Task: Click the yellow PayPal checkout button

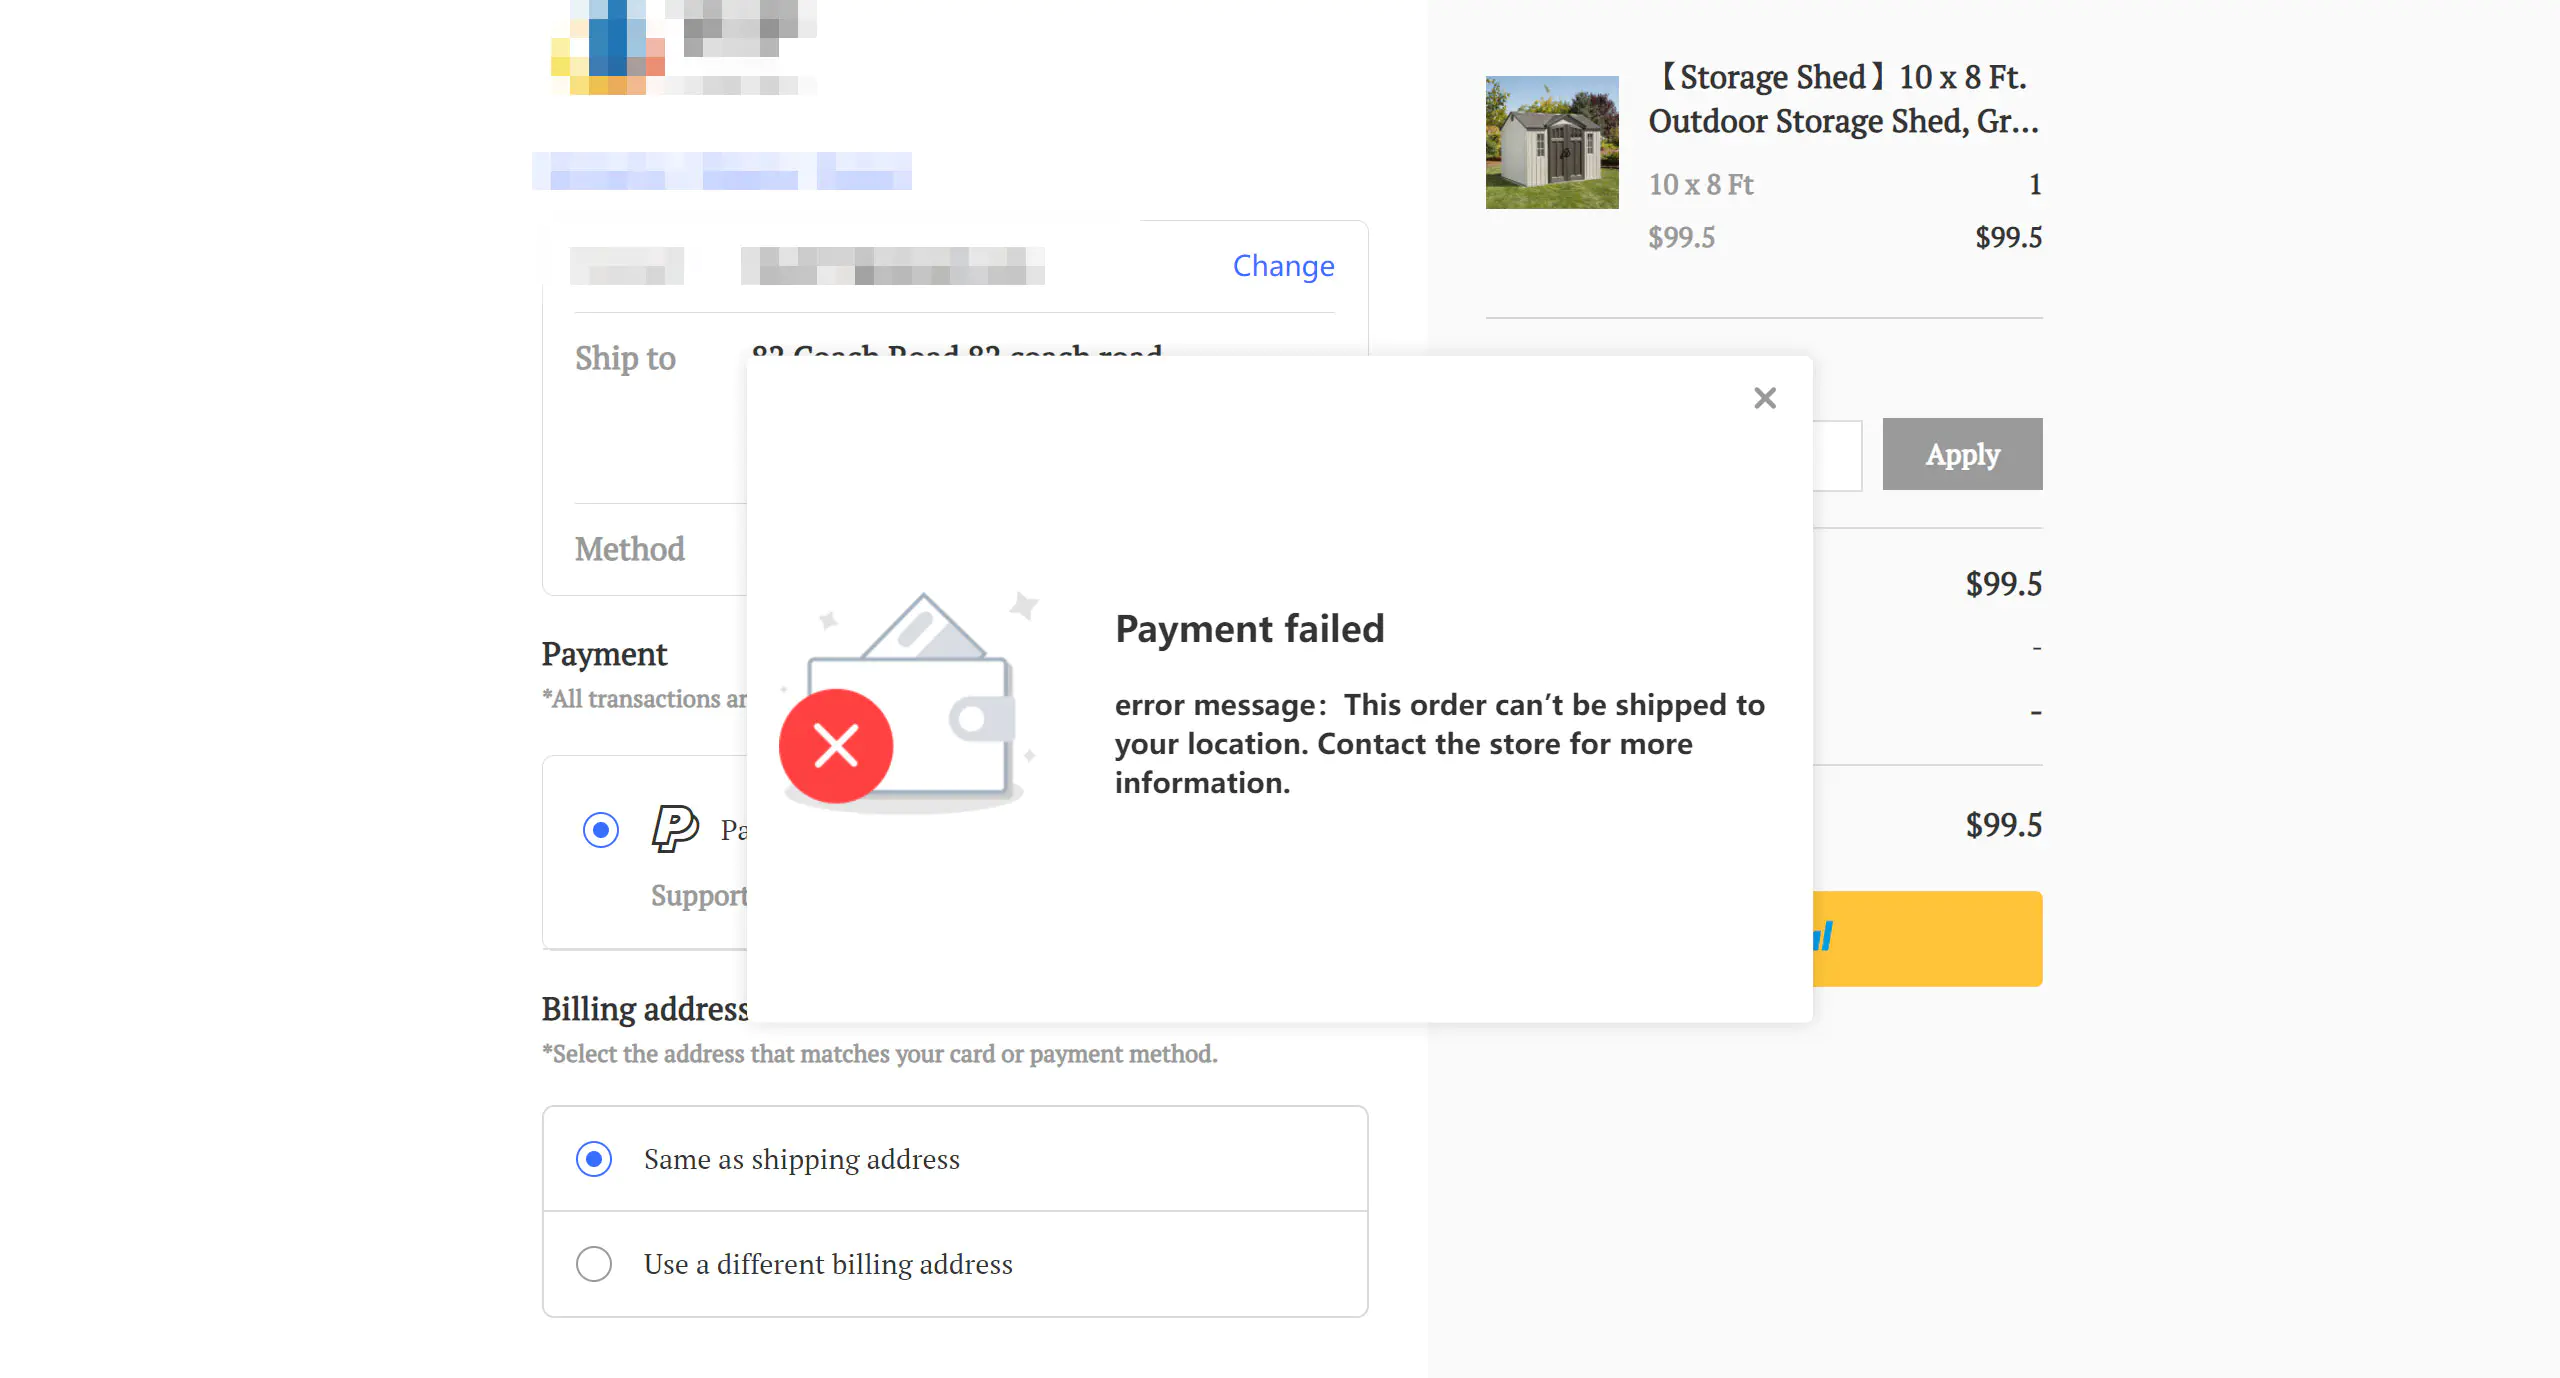Action: (x=1930, y=938)
